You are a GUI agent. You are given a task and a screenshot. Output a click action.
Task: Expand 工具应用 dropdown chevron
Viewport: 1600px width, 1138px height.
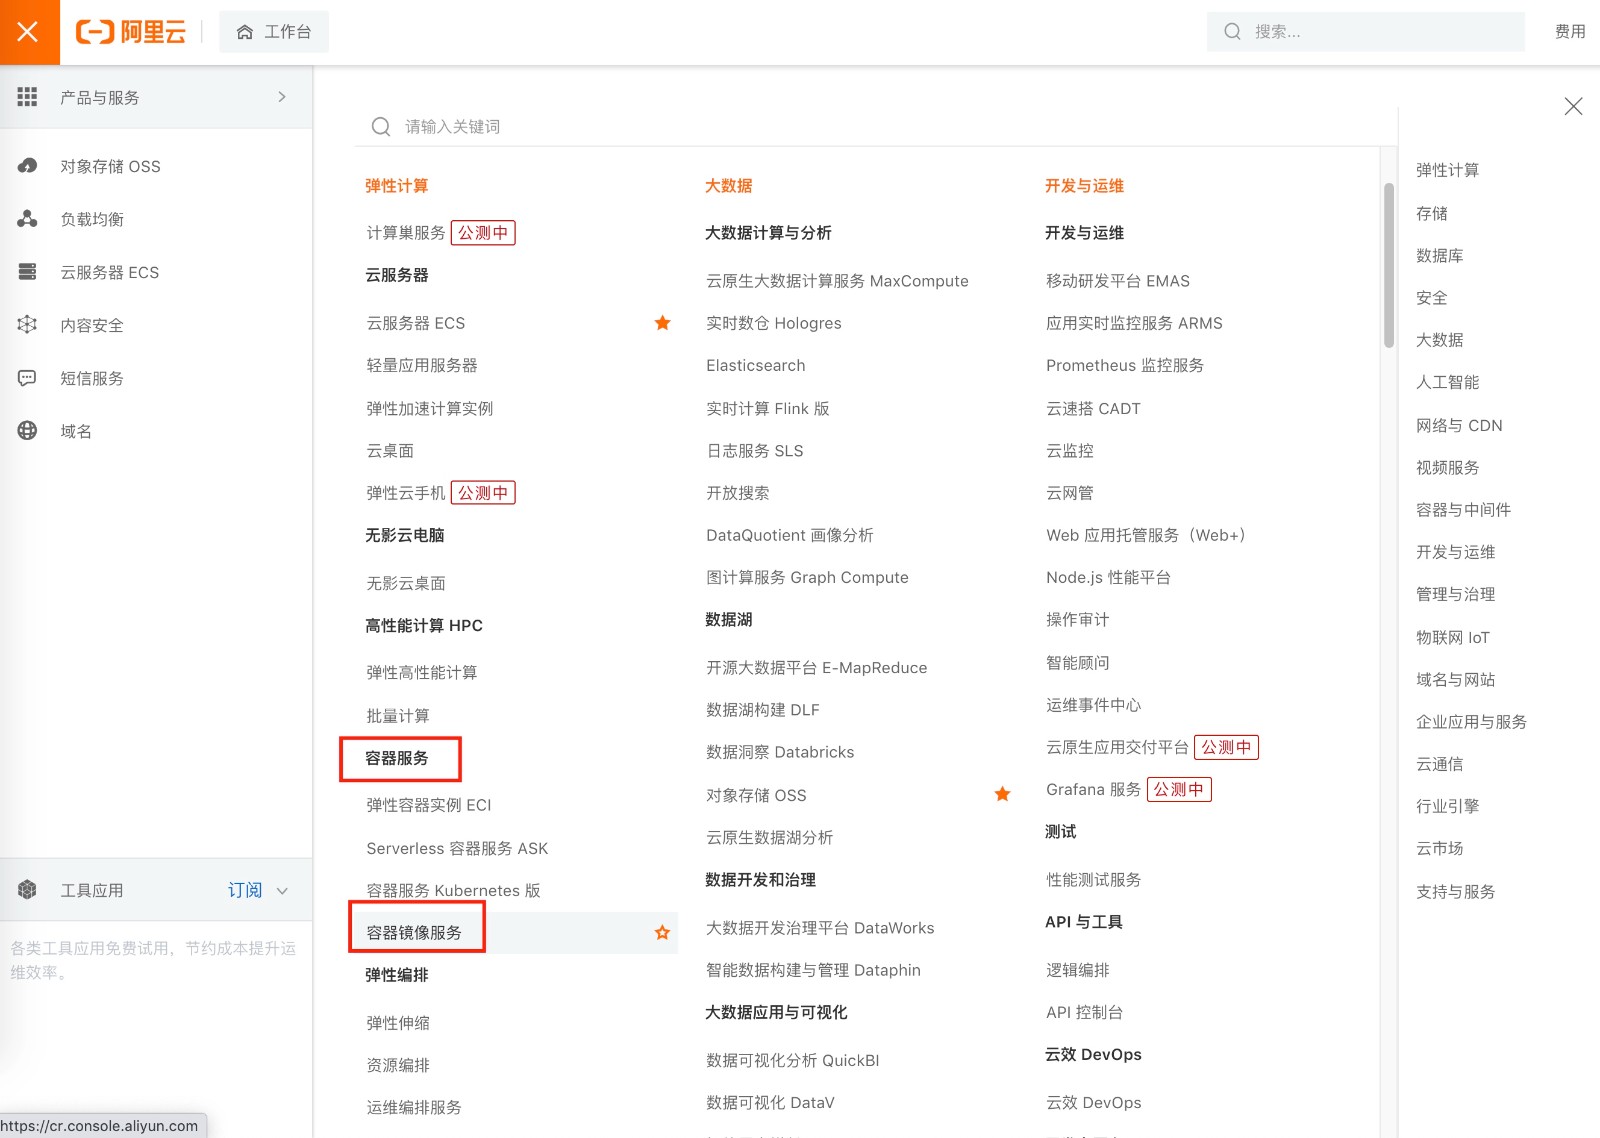coord(282,890)
